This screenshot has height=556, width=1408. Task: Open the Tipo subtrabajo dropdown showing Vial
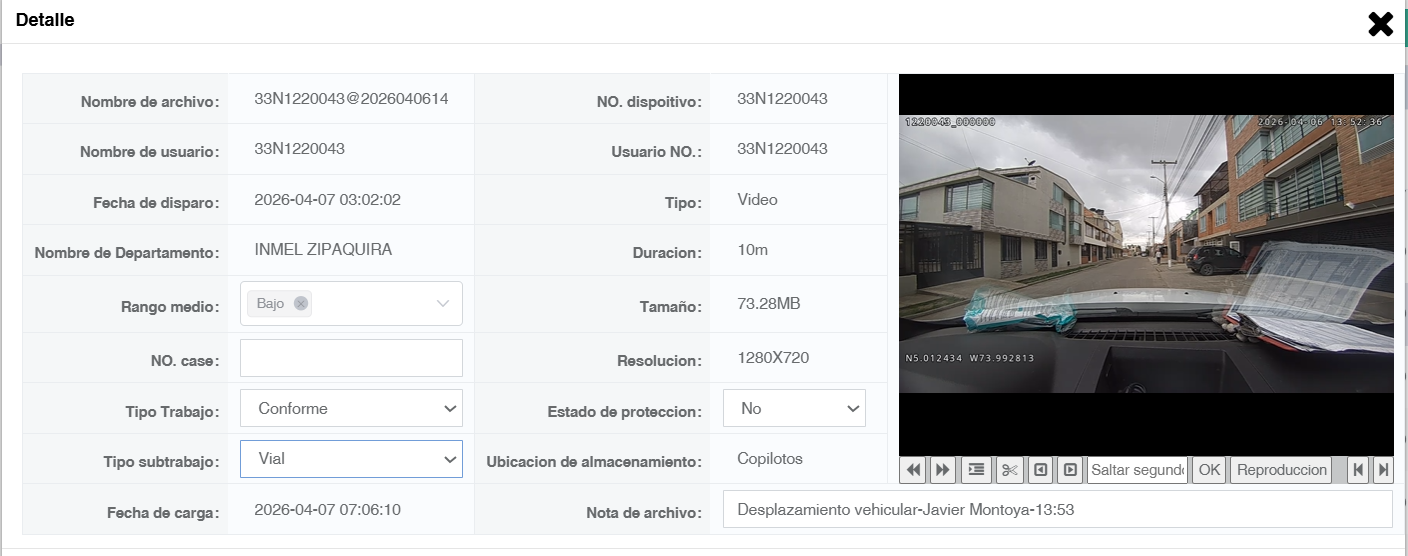coord(351,459)
